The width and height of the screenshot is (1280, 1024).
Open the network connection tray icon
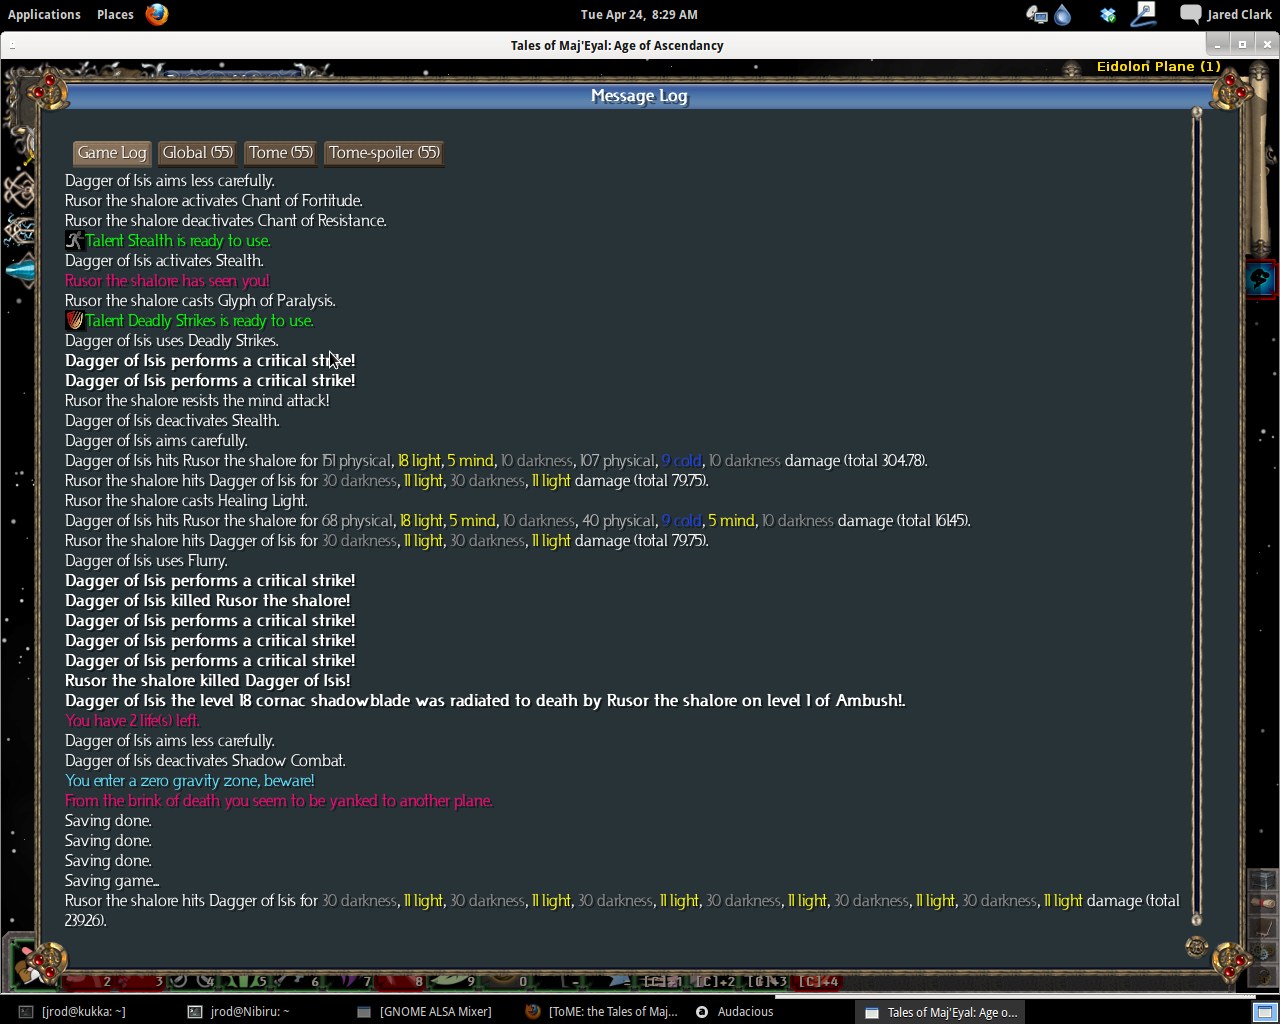1037,14
